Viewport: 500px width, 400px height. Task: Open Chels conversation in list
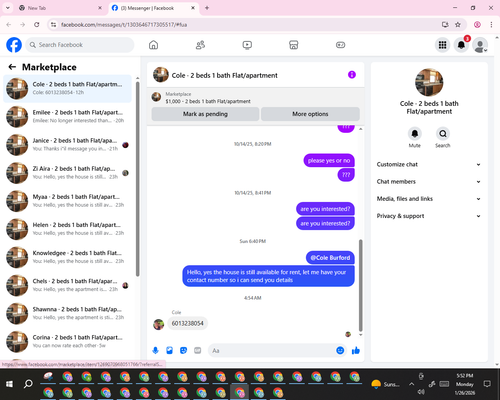point(67,285)
